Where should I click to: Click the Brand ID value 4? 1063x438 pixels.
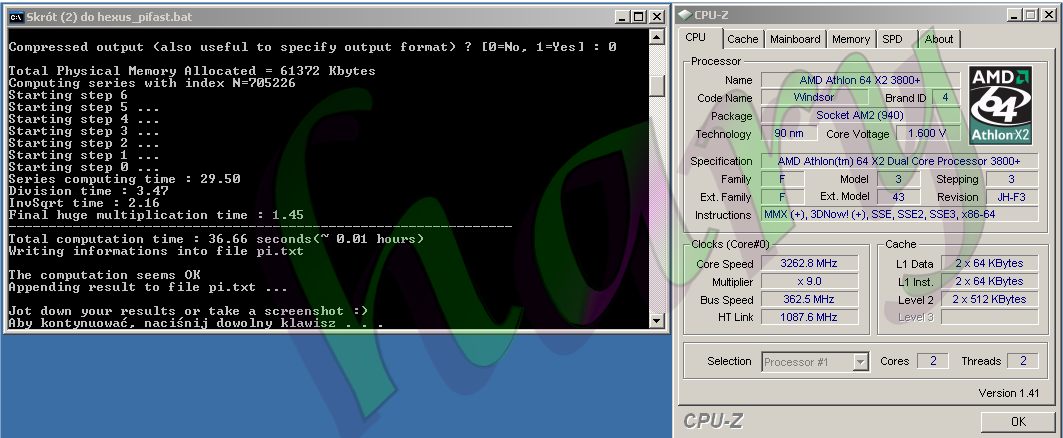pos(946,98)
